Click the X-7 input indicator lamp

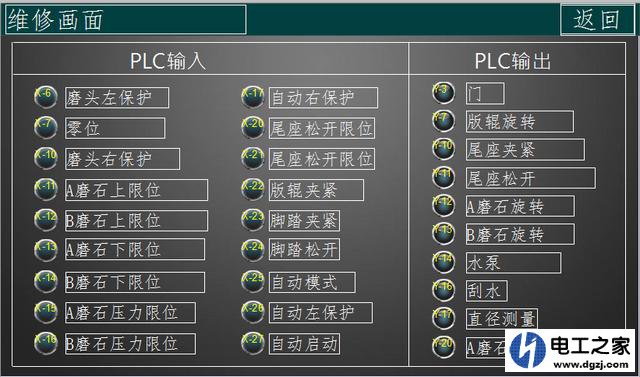(45, 127)
